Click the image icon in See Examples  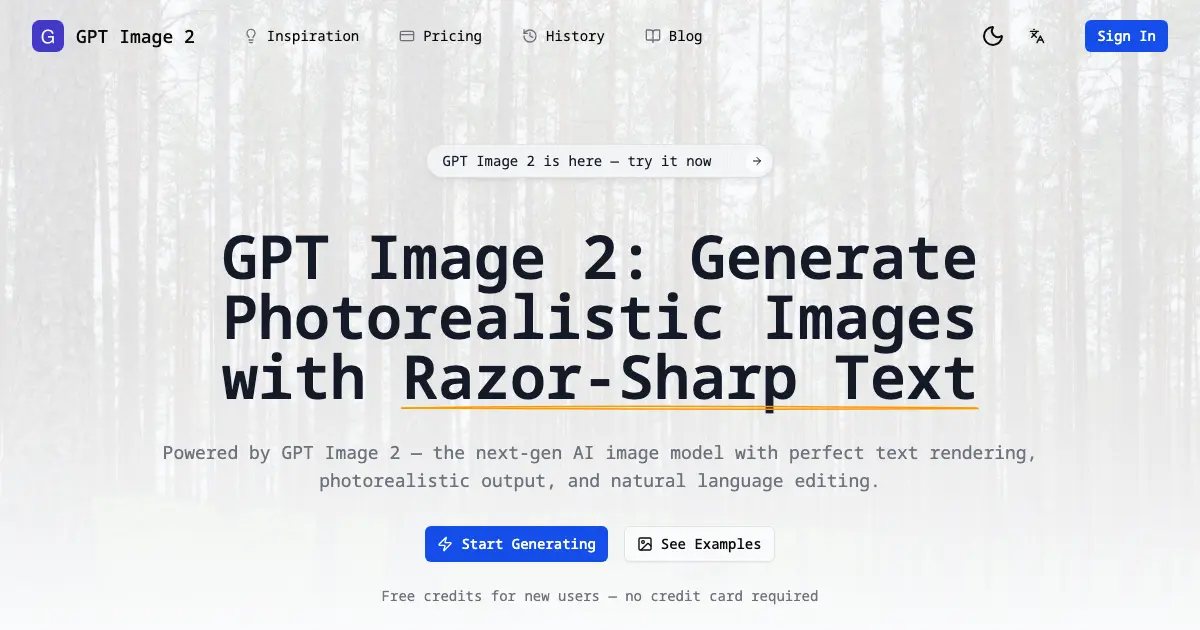645,544
